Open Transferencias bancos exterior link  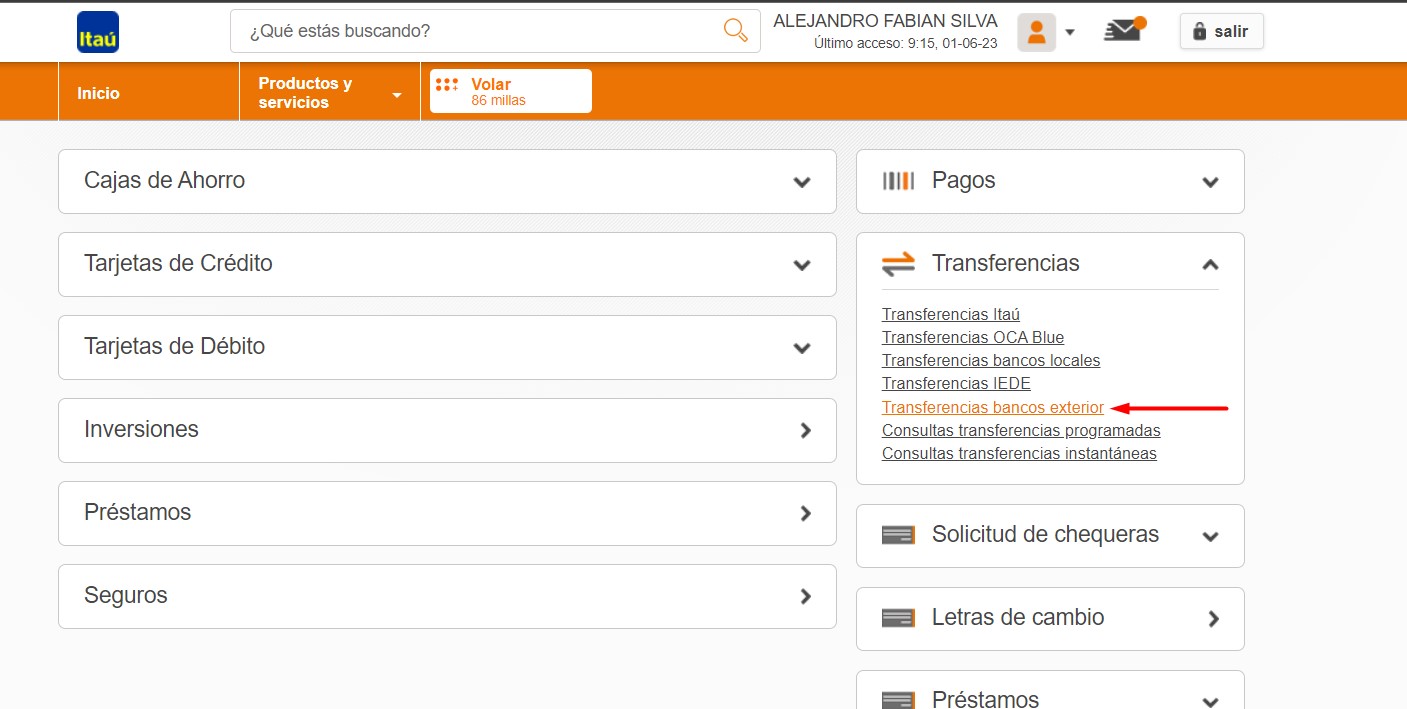(992, 408)
